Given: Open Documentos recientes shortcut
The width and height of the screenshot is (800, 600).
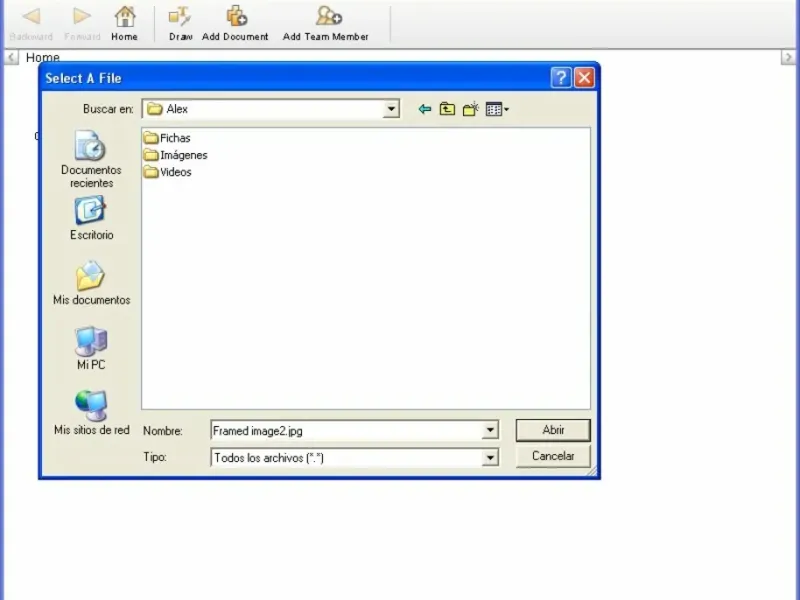Looking at the screenshot, I should pos(91,159).
